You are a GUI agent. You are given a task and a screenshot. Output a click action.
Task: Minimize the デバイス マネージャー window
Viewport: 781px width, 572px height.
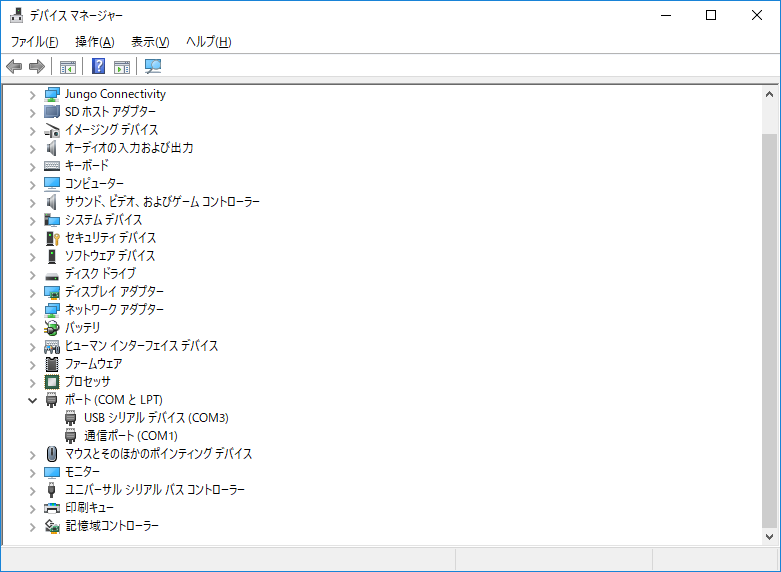(666, 15)
